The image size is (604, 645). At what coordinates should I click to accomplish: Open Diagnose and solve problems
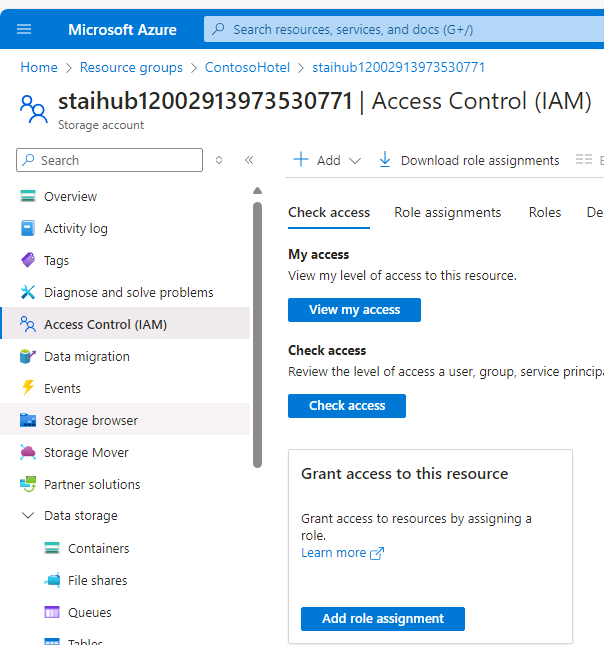point(125,292)
